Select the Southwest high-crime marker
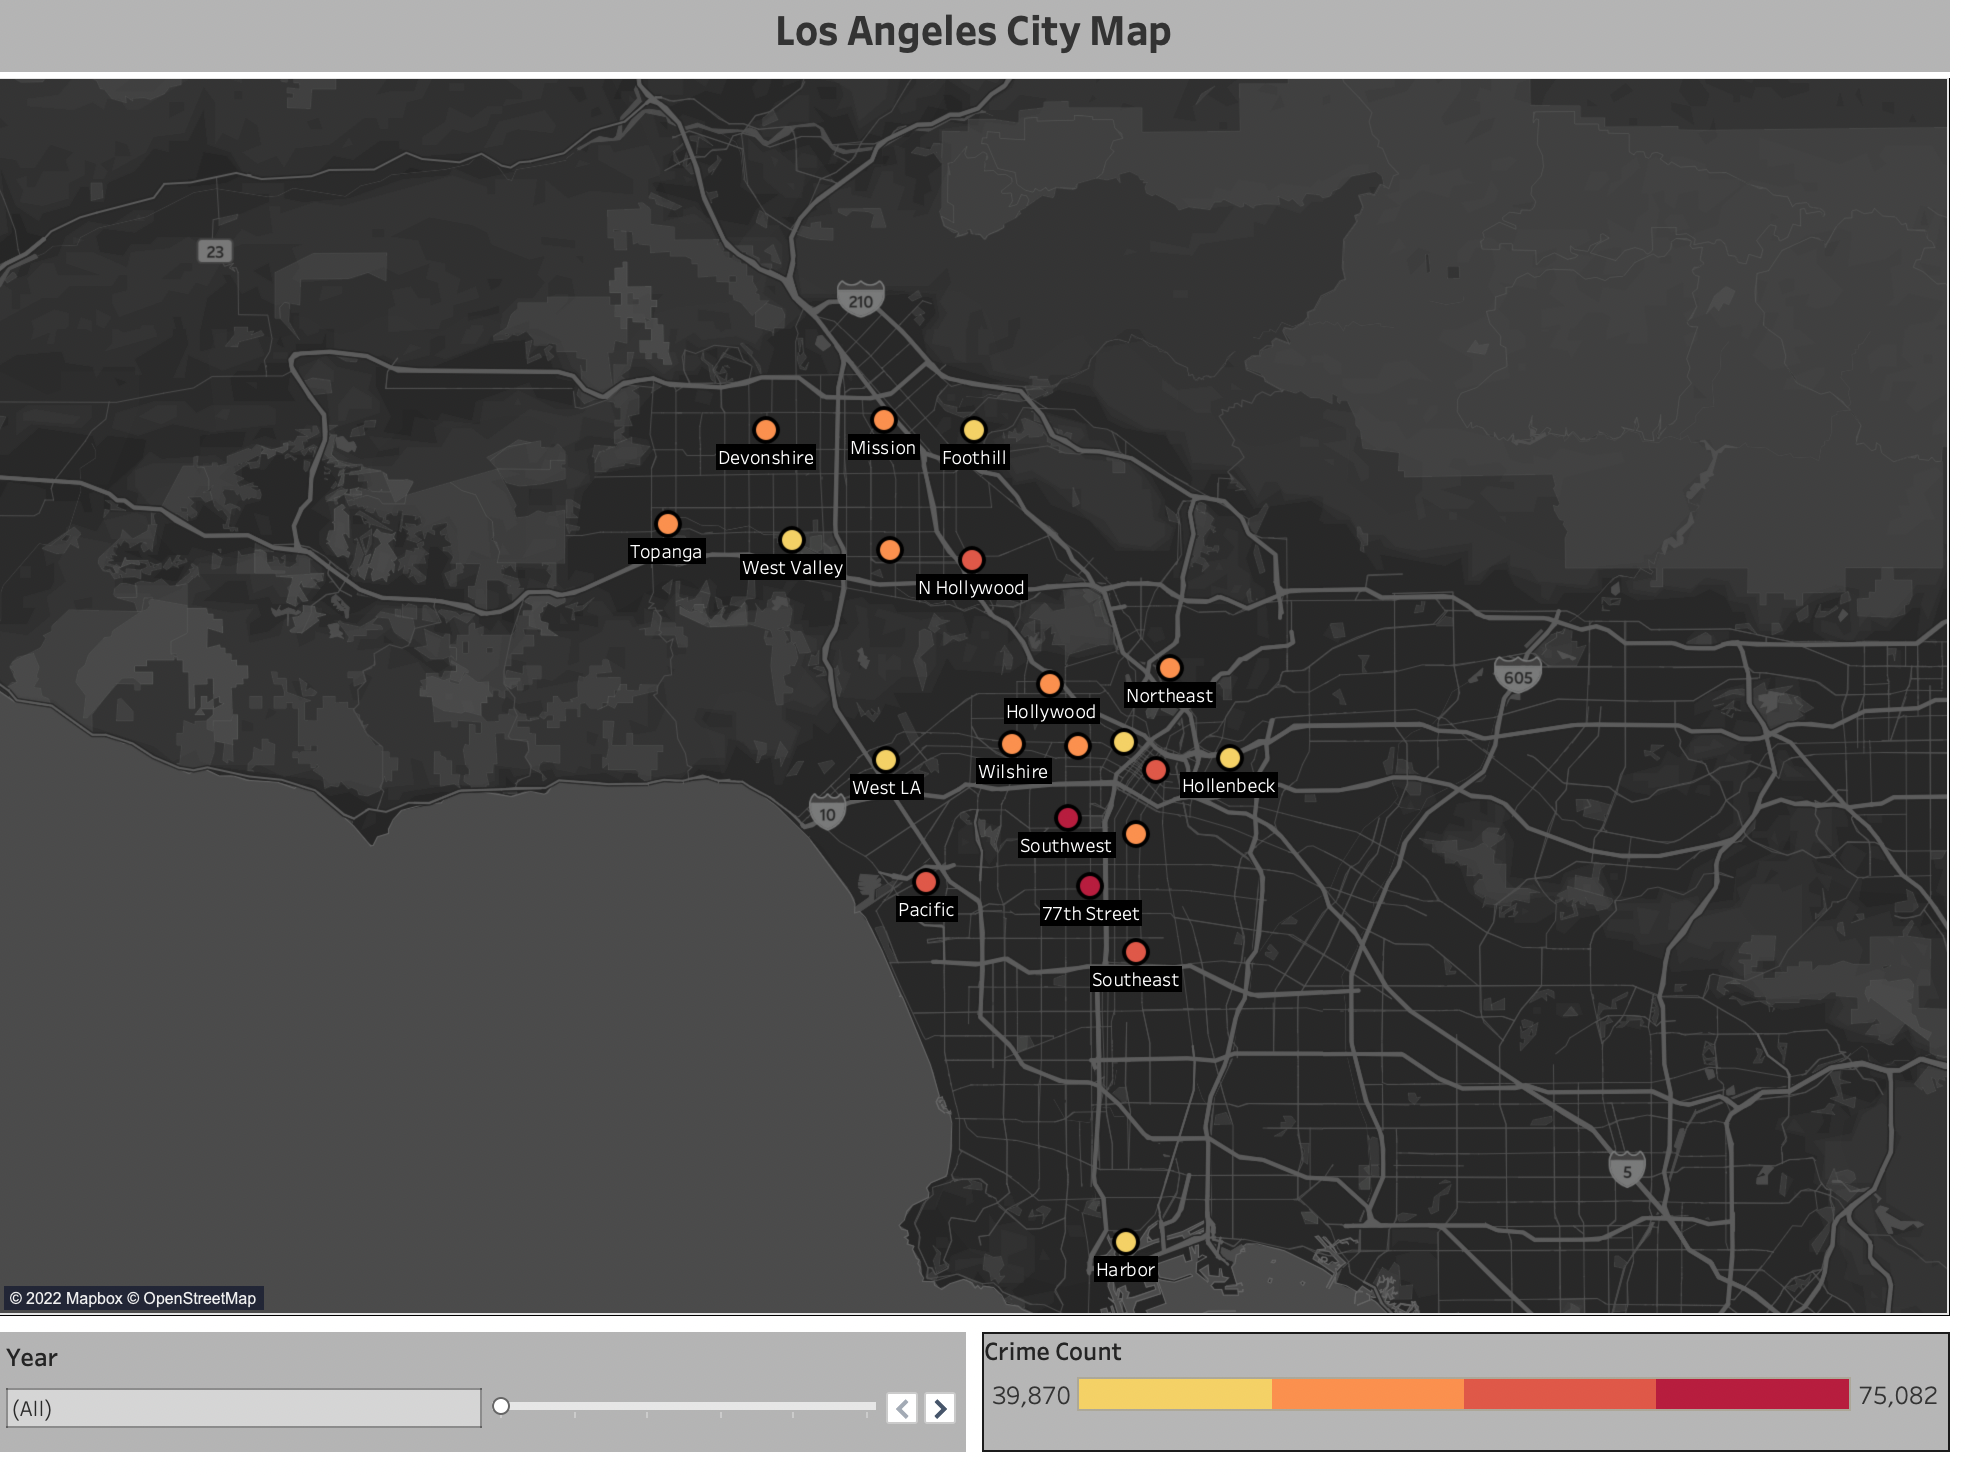The image size is (1966, 1476). [1066, 817]
